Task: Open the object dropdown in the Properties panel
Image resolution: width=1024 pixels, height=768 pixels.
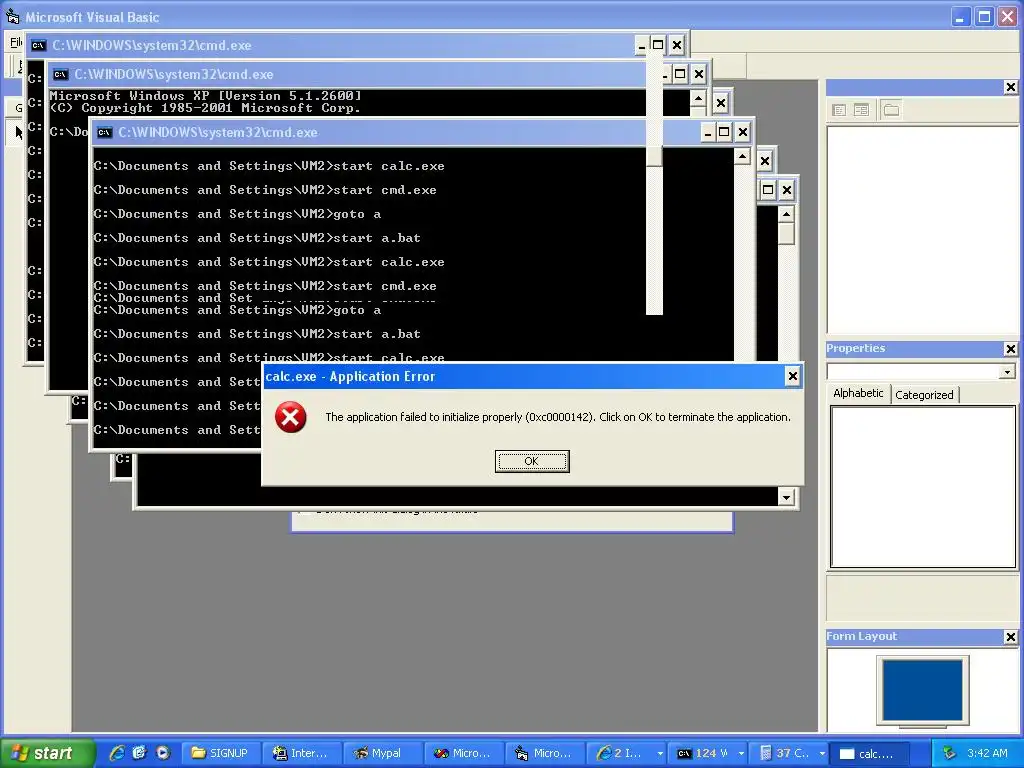Action: [1007, 372]
